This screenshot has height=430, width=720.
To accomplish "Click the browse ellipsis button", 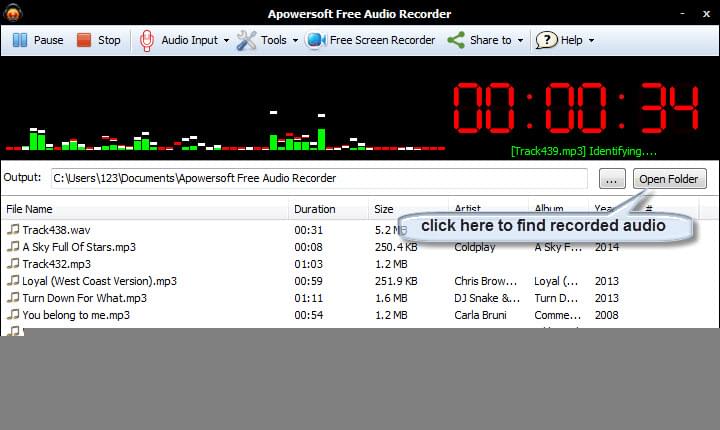I will 613,179.
